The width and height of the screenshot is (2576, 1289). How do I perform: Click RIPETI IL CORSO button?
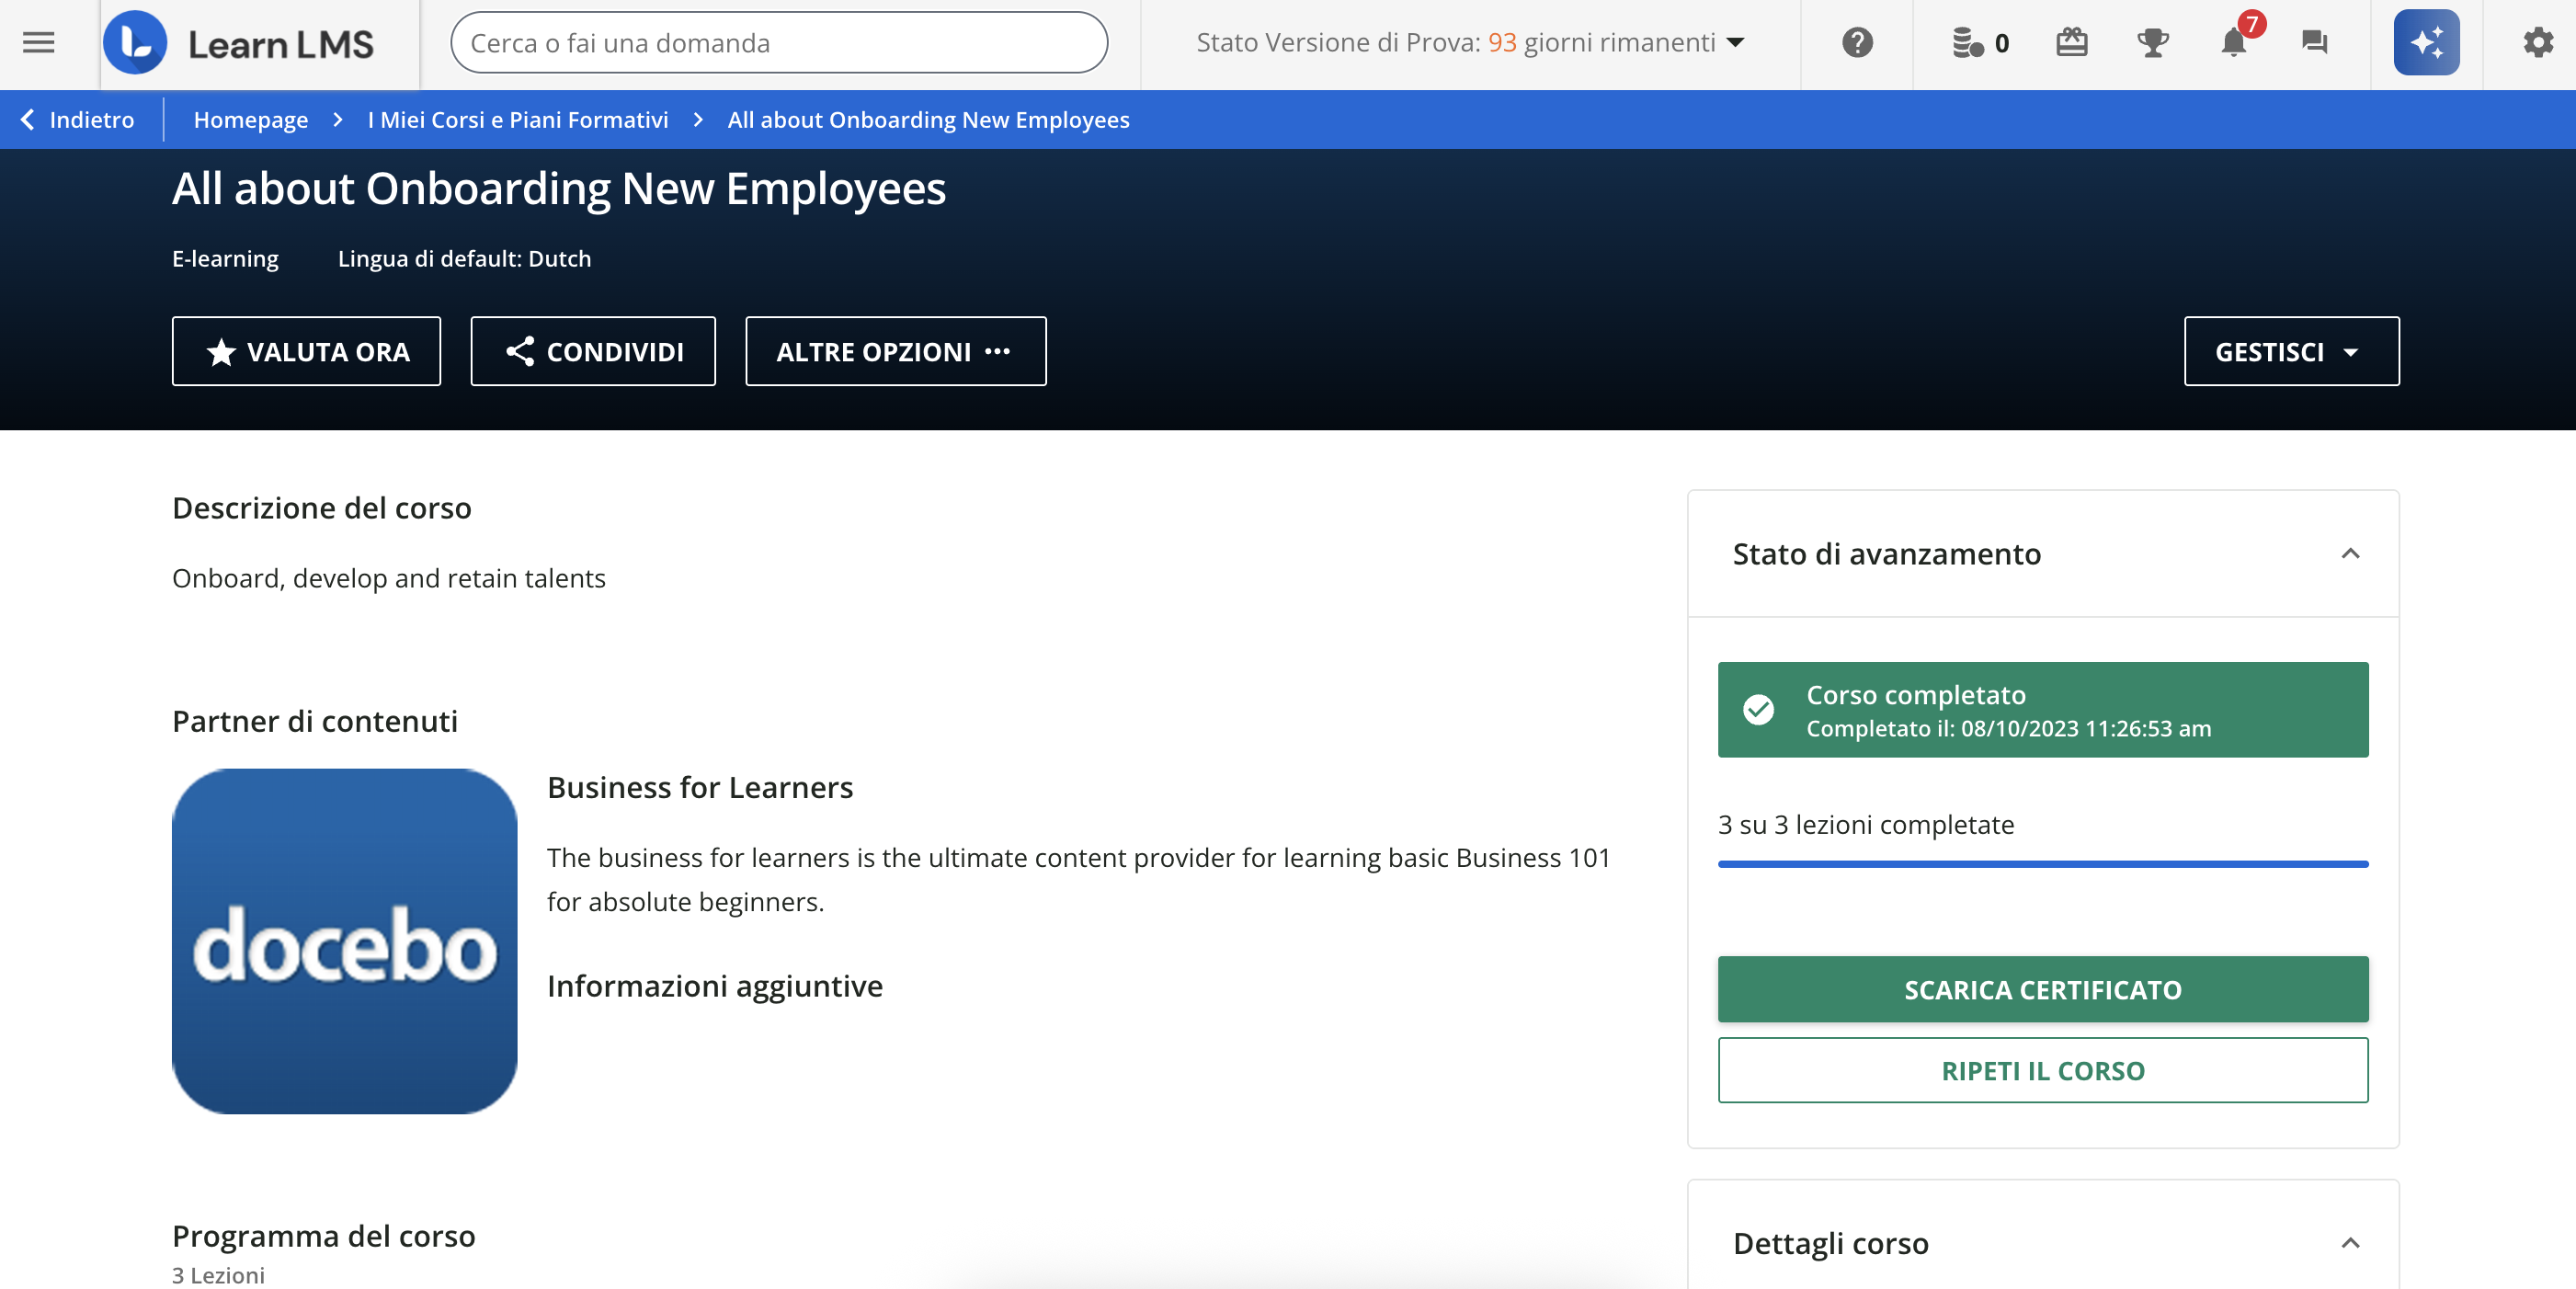click(x=2042, y=1070)
